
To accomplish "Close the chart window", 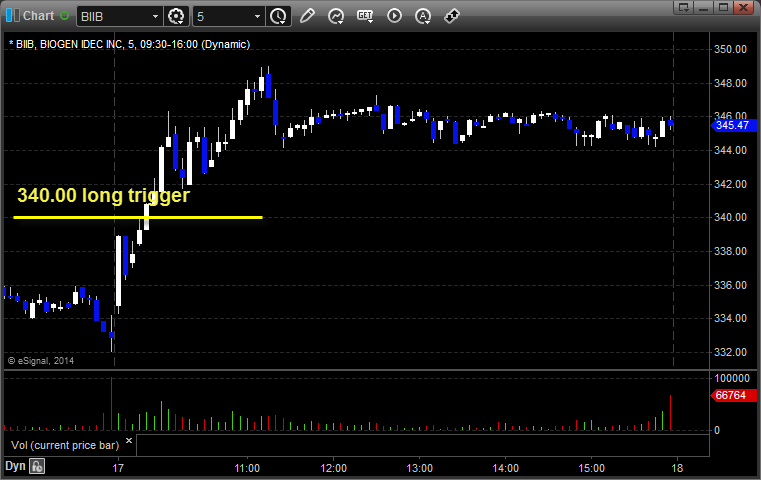I will [744, 7].
